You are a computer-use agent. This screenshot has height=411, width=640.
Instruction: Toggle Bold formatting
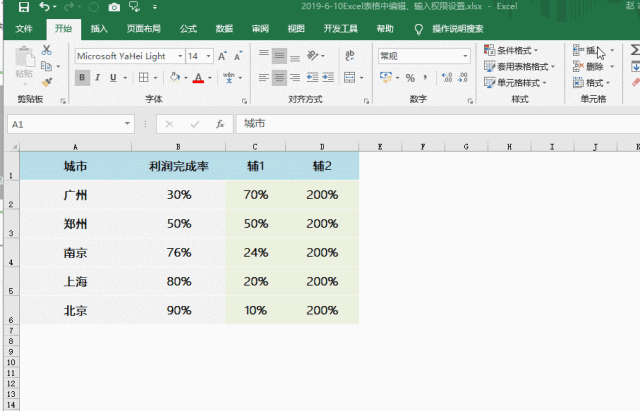coord(83,77)
